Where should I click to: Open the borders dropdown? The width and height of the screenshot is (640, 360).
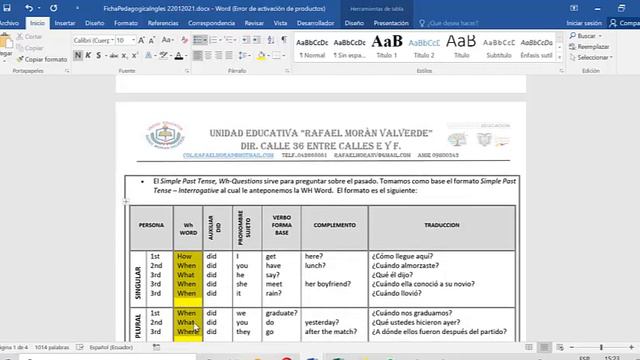pos(284,56)
